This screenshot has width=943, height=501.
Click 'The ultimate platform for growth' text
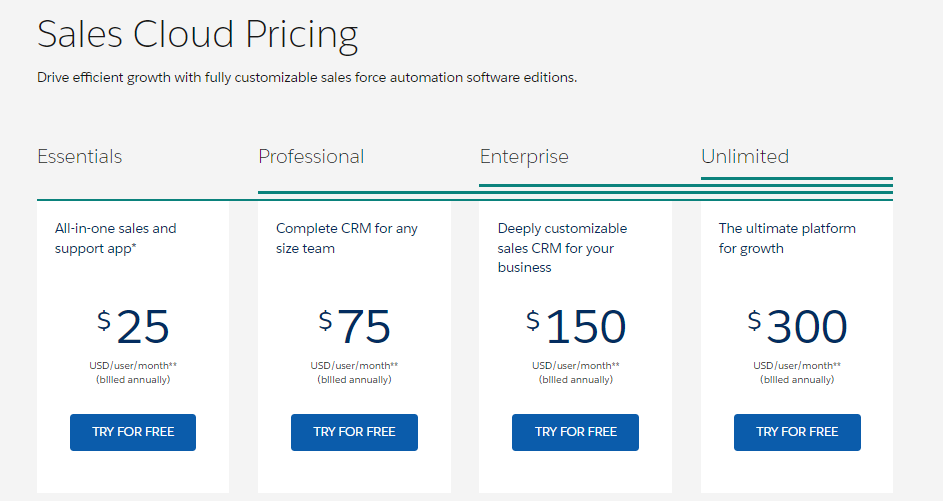click(787, 238)
